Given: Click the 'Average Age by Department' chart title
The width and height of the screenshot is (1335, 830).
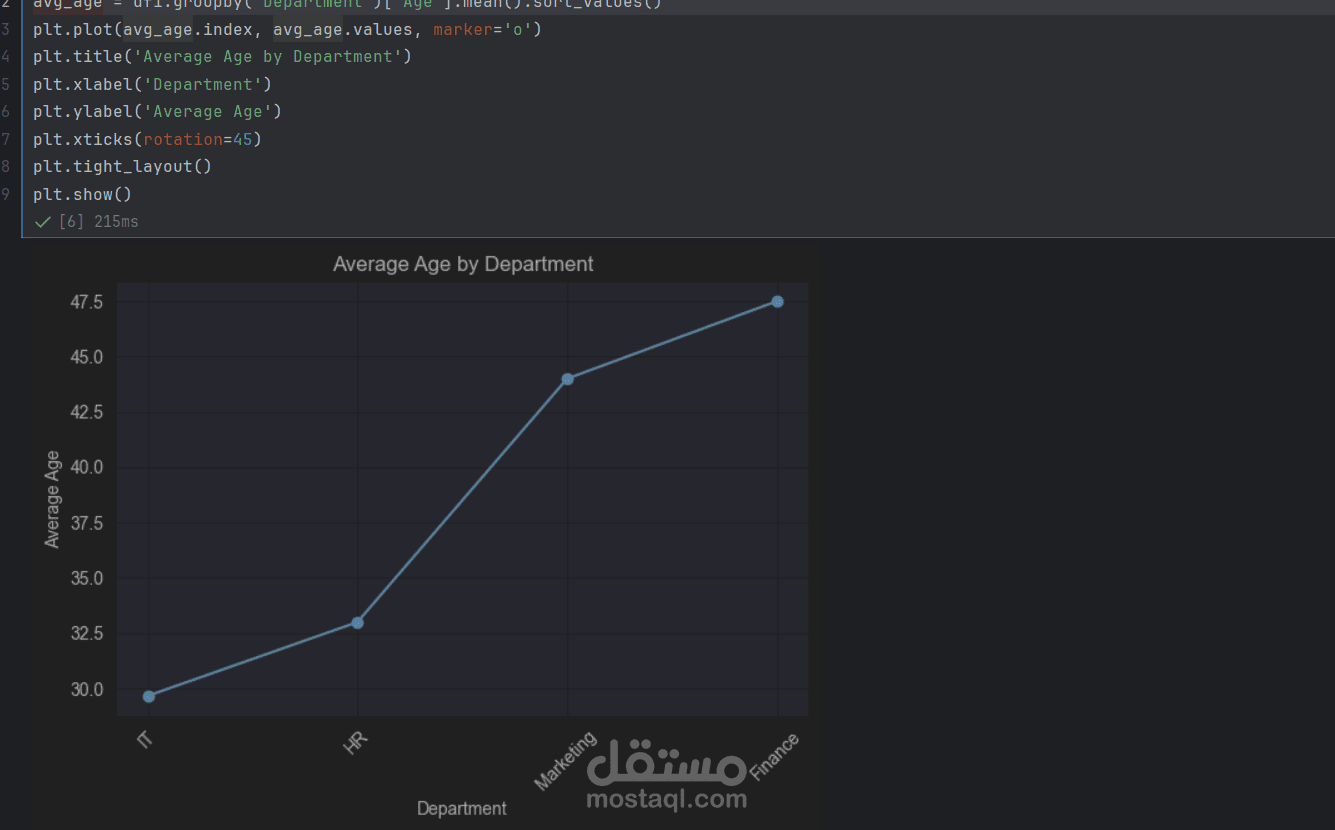Looking at the screenshot, I should coord(463,264).
